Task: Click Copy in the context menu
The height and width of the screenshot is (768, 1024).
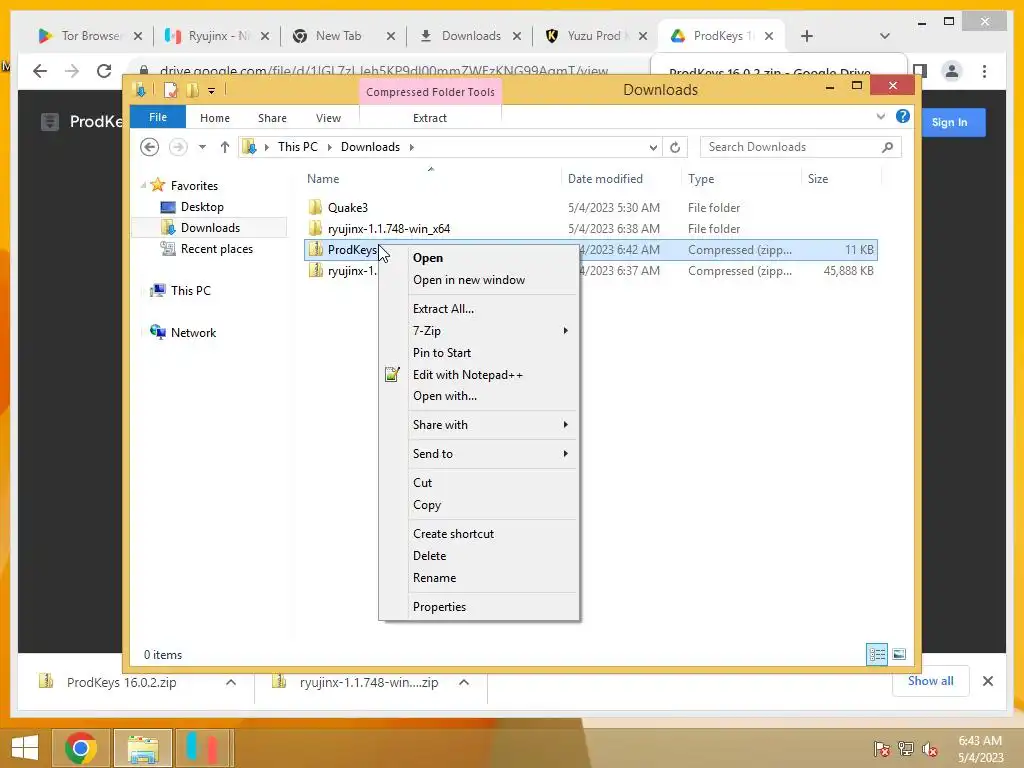Action: [427, 505]
